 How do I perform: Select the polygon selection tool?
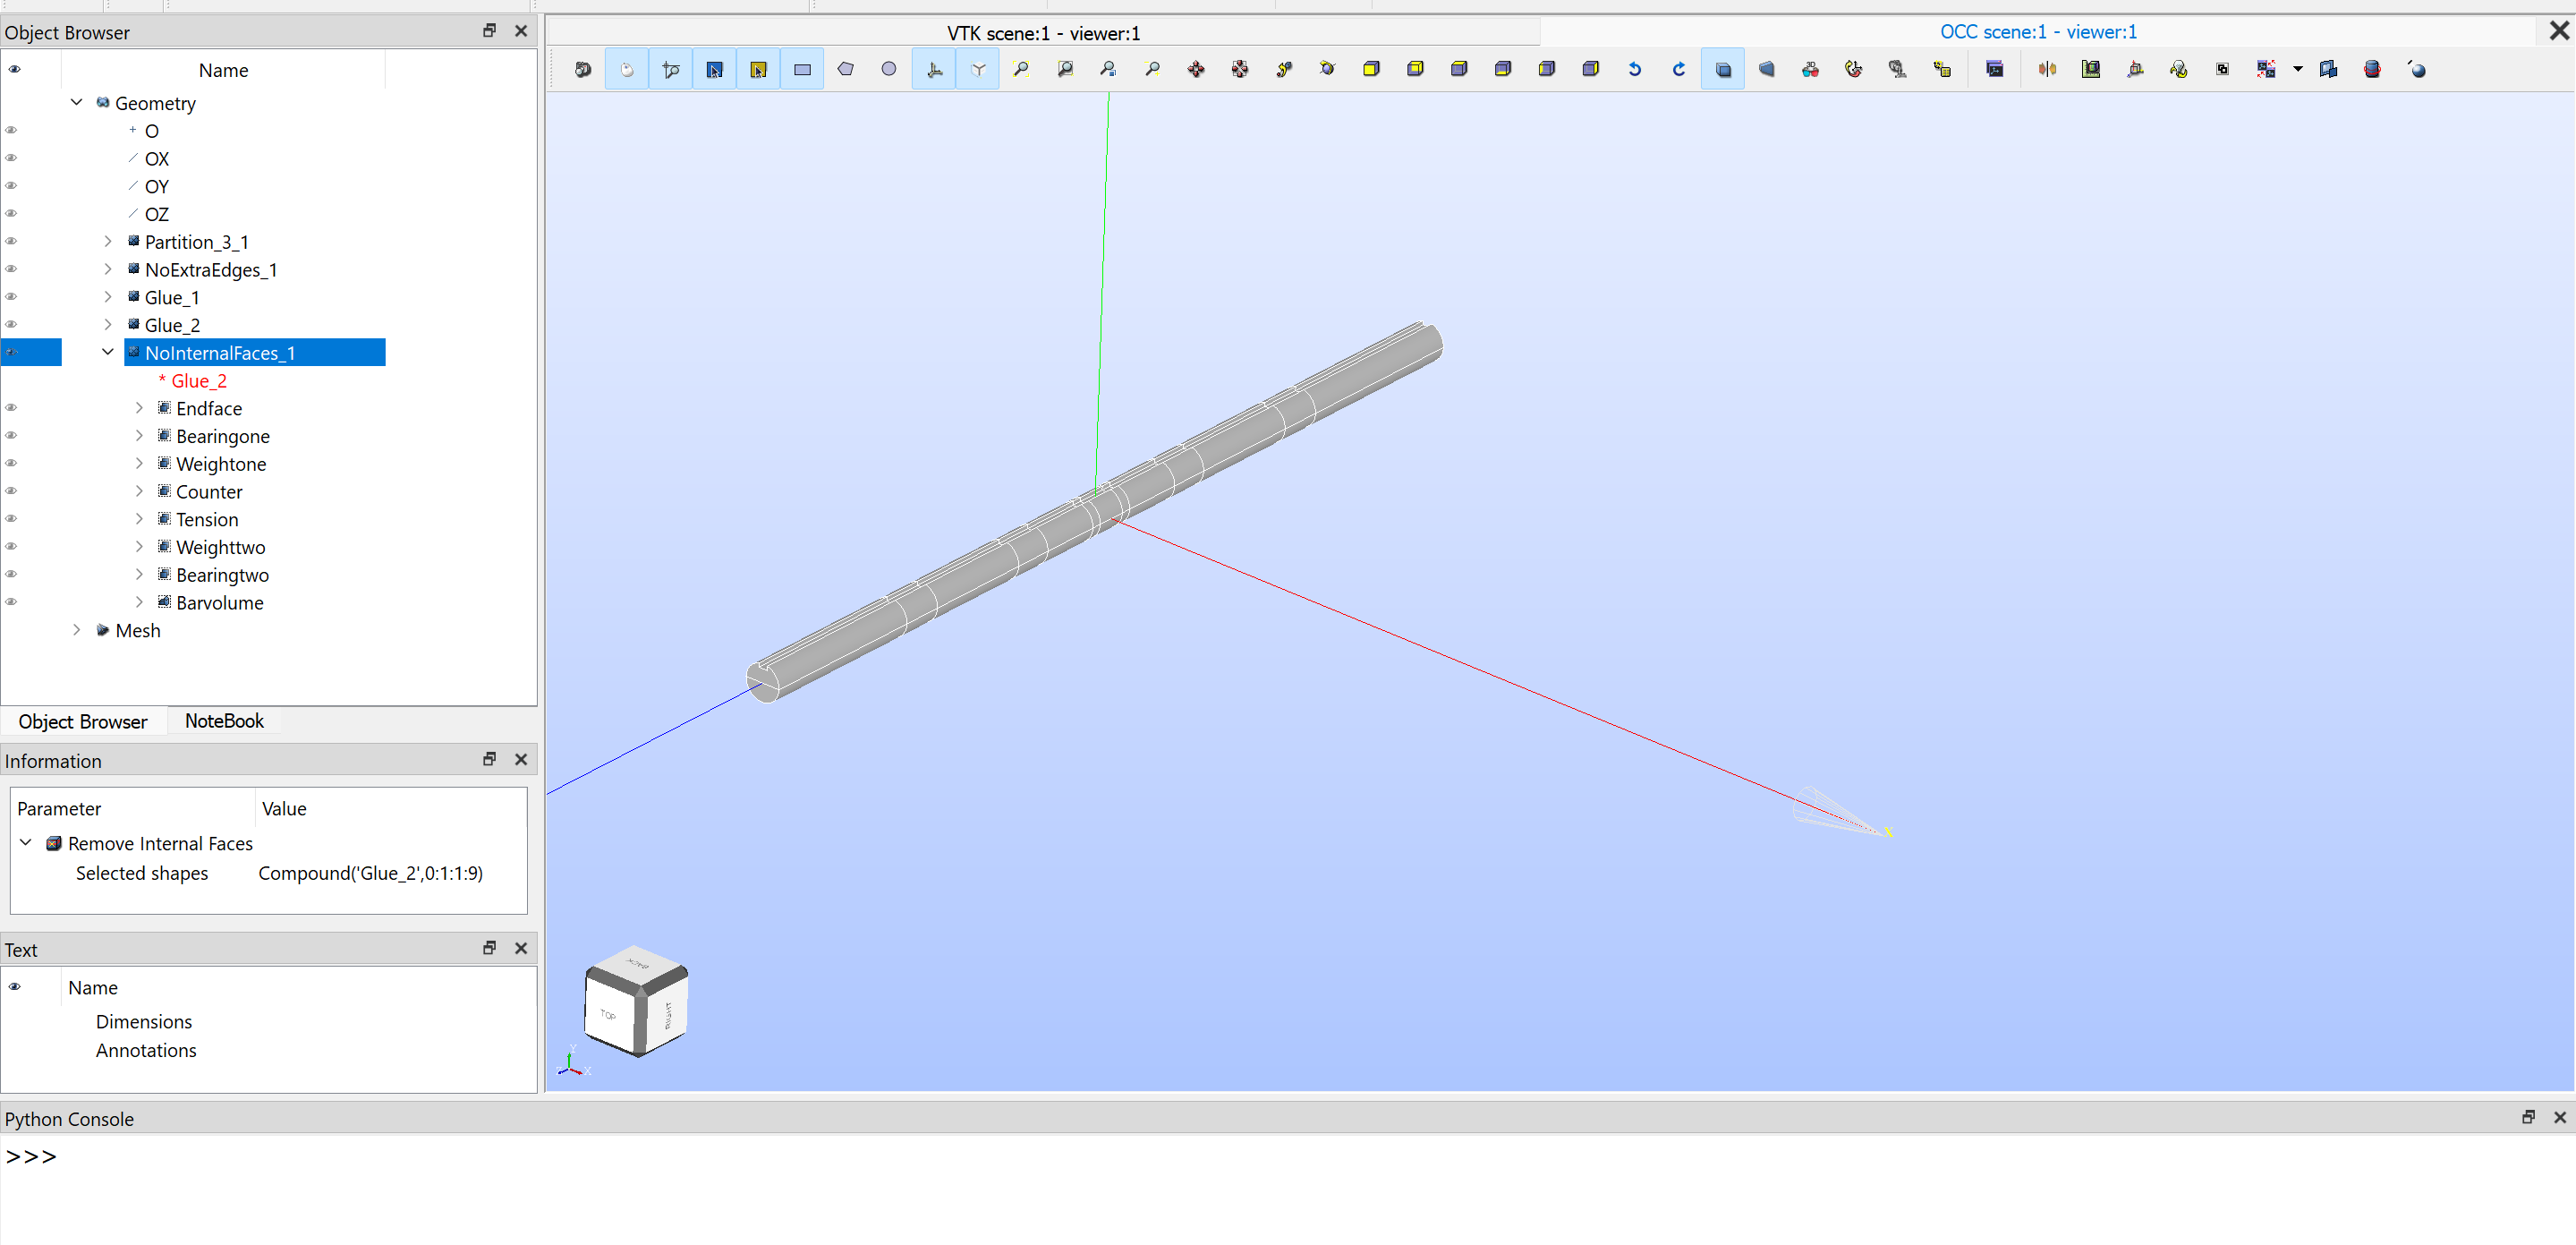point(845,69)
